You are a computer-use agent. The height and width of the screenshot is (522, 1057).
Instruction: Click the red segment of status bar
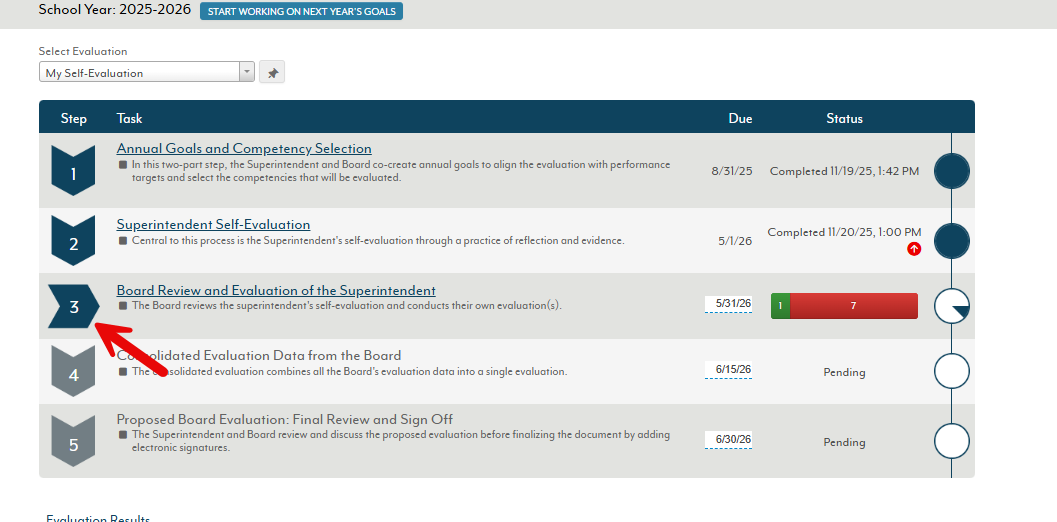click(853, 306)
